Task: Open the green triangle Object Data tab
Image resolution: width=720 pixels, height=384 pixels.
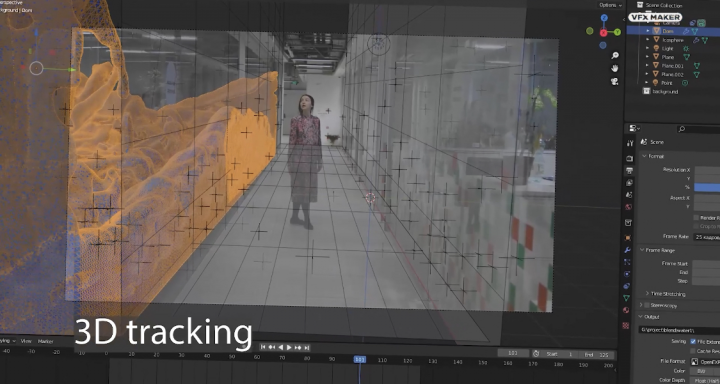Action: pos(626,298)
